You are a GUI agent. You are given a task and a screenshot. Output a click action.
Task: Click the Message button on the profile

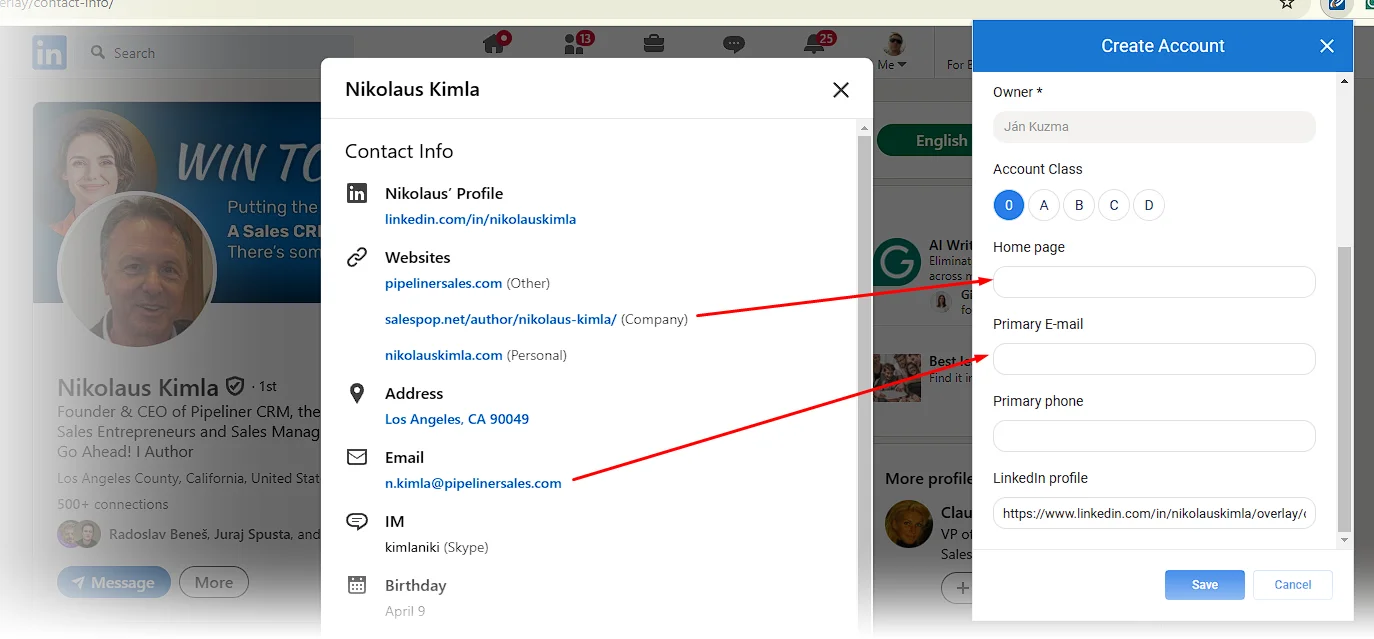coord(113,582)
